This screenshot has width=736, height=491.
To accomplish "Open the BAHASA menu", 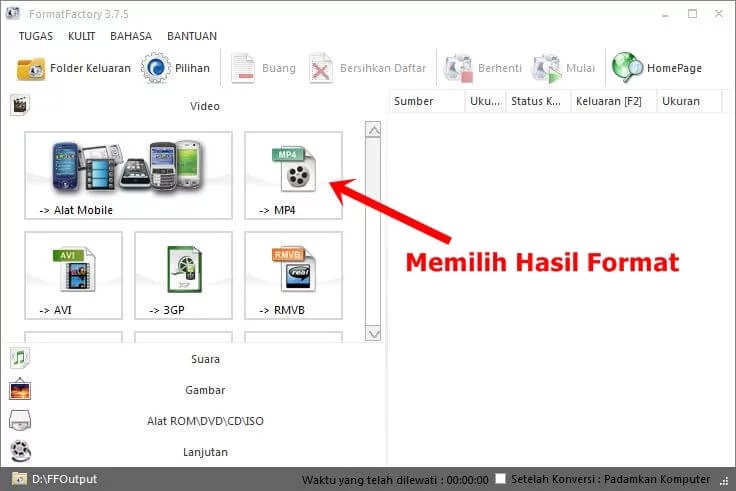I will pyautogui.click(x=131, y=36).
